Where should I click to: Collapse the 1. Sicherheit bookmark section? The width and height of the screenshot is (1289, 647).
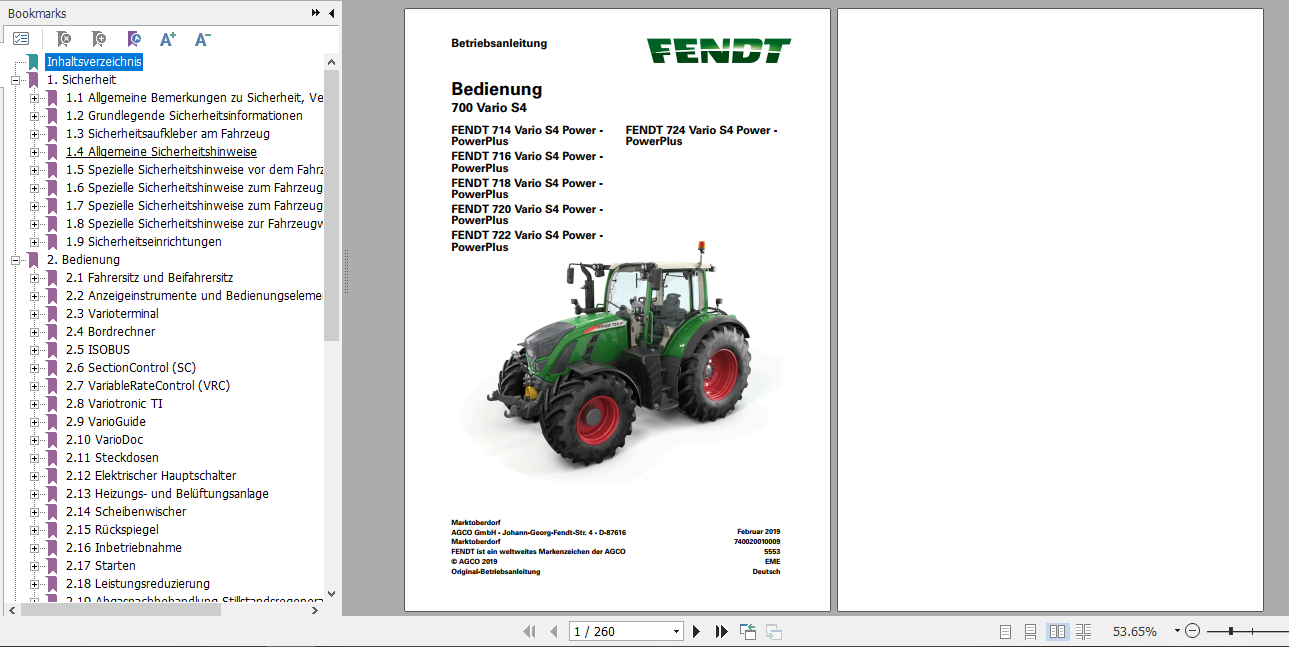(15, 80)
